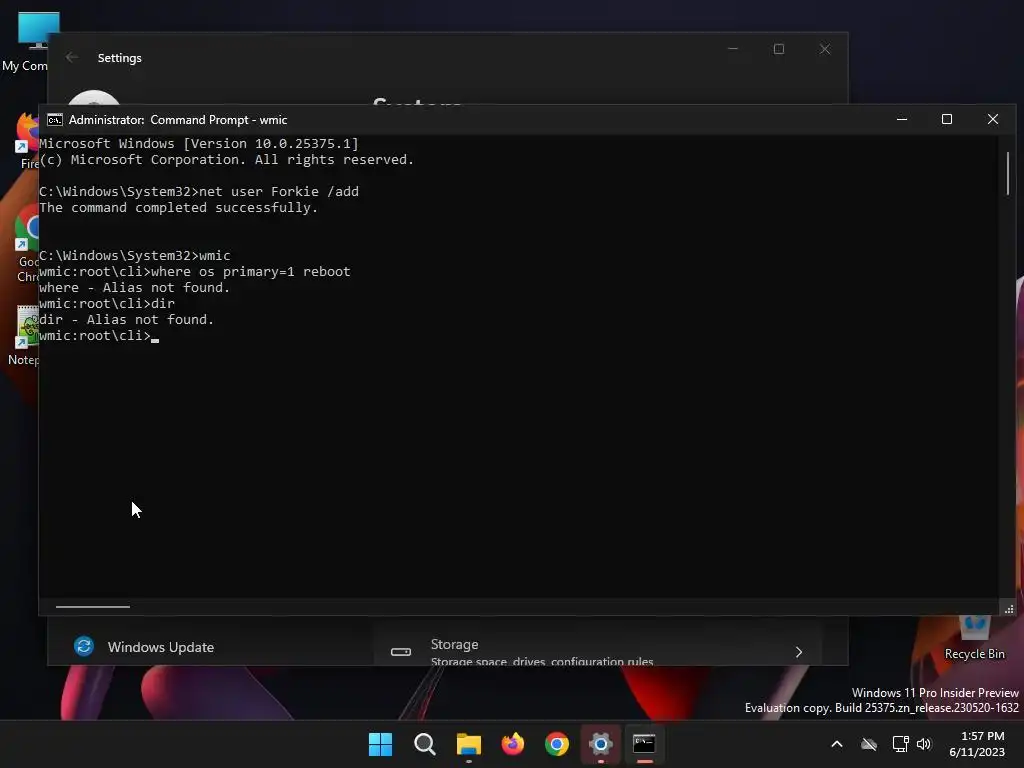Select Notepad++ desktop shortcut
Image resolution: width=1024 pixels, height=768 pixels.
[x=24, y=336]
